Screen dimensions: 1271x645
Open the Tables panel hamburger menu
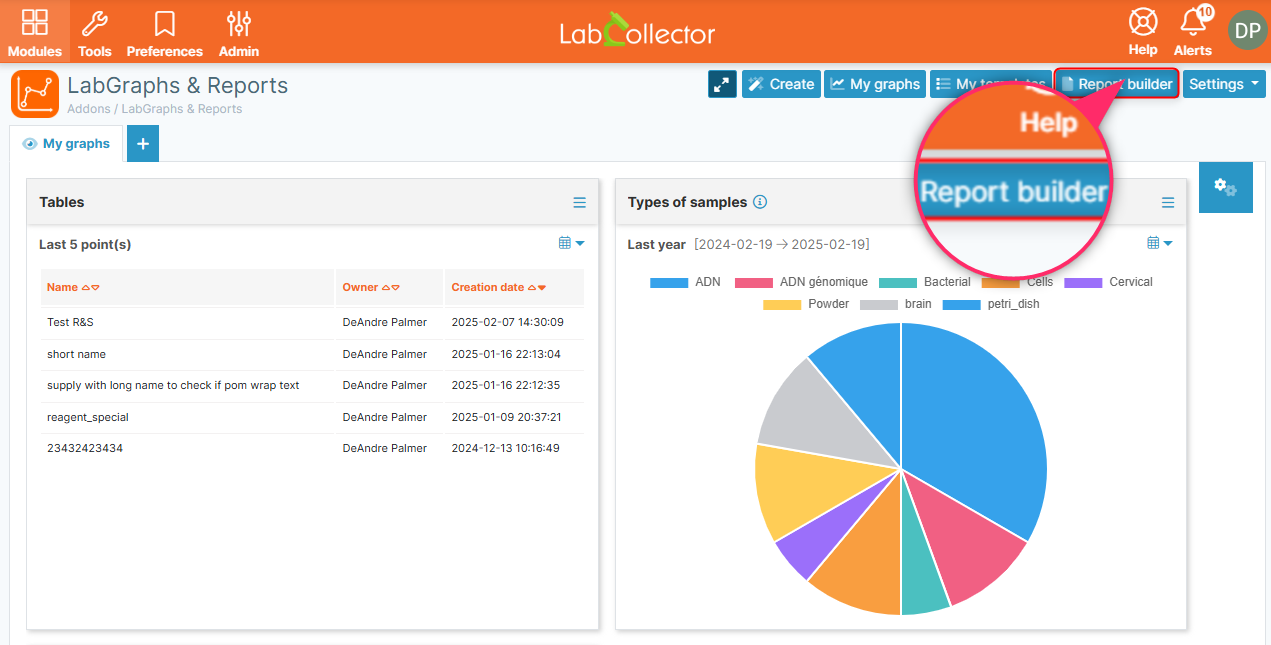coord(580,202)
